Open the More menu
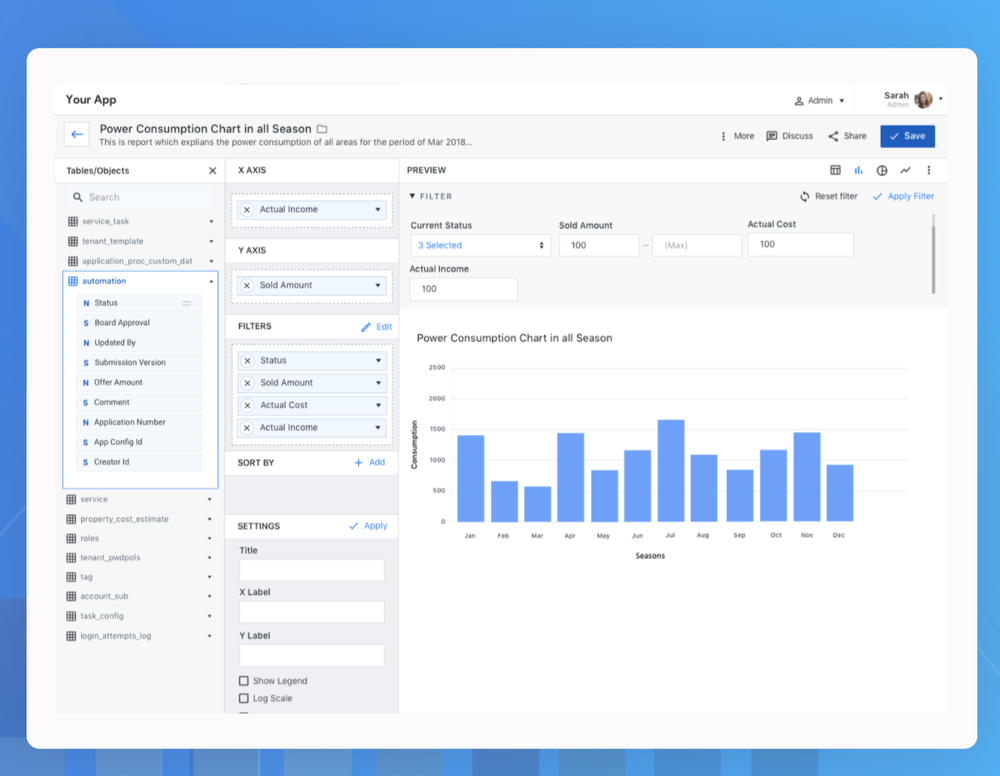The height and width of the screenshot is (776, 1000). 738,135
